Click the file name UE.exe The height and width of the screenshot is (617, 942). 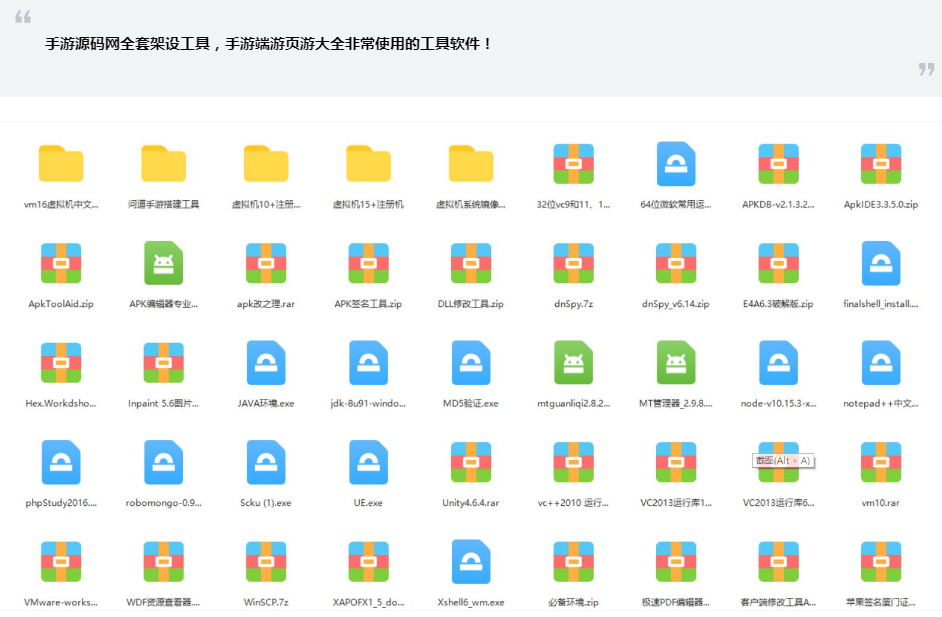point(368,503)
